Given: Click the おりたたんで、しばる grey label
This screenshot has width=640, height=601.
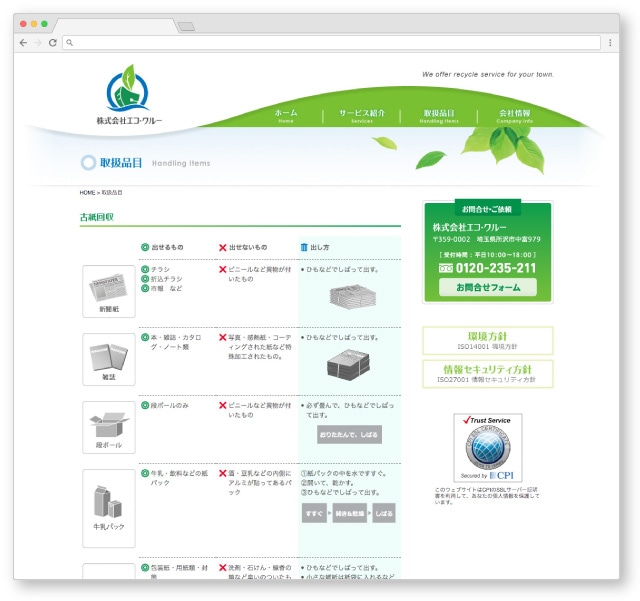Looking at the screenshot, I should [349, 434].
